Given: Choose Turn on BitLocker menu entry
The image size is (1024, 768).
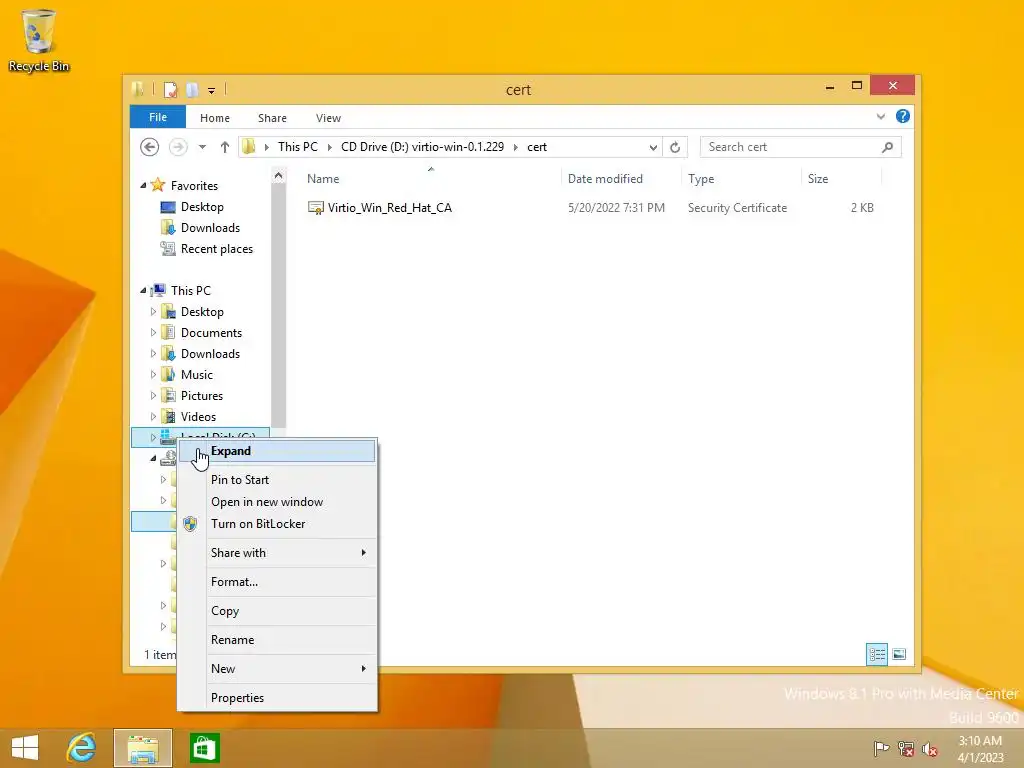Looking at the screenshot, I should click(278, 524).
